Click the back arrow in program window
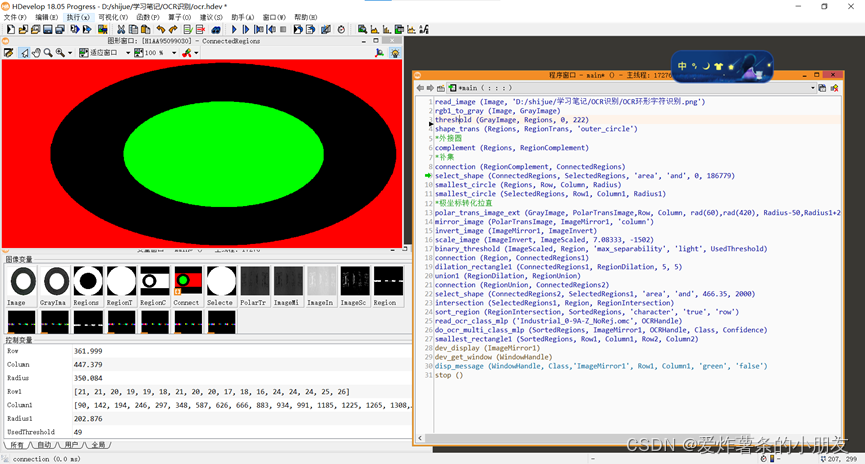 [x=420, y=88]
